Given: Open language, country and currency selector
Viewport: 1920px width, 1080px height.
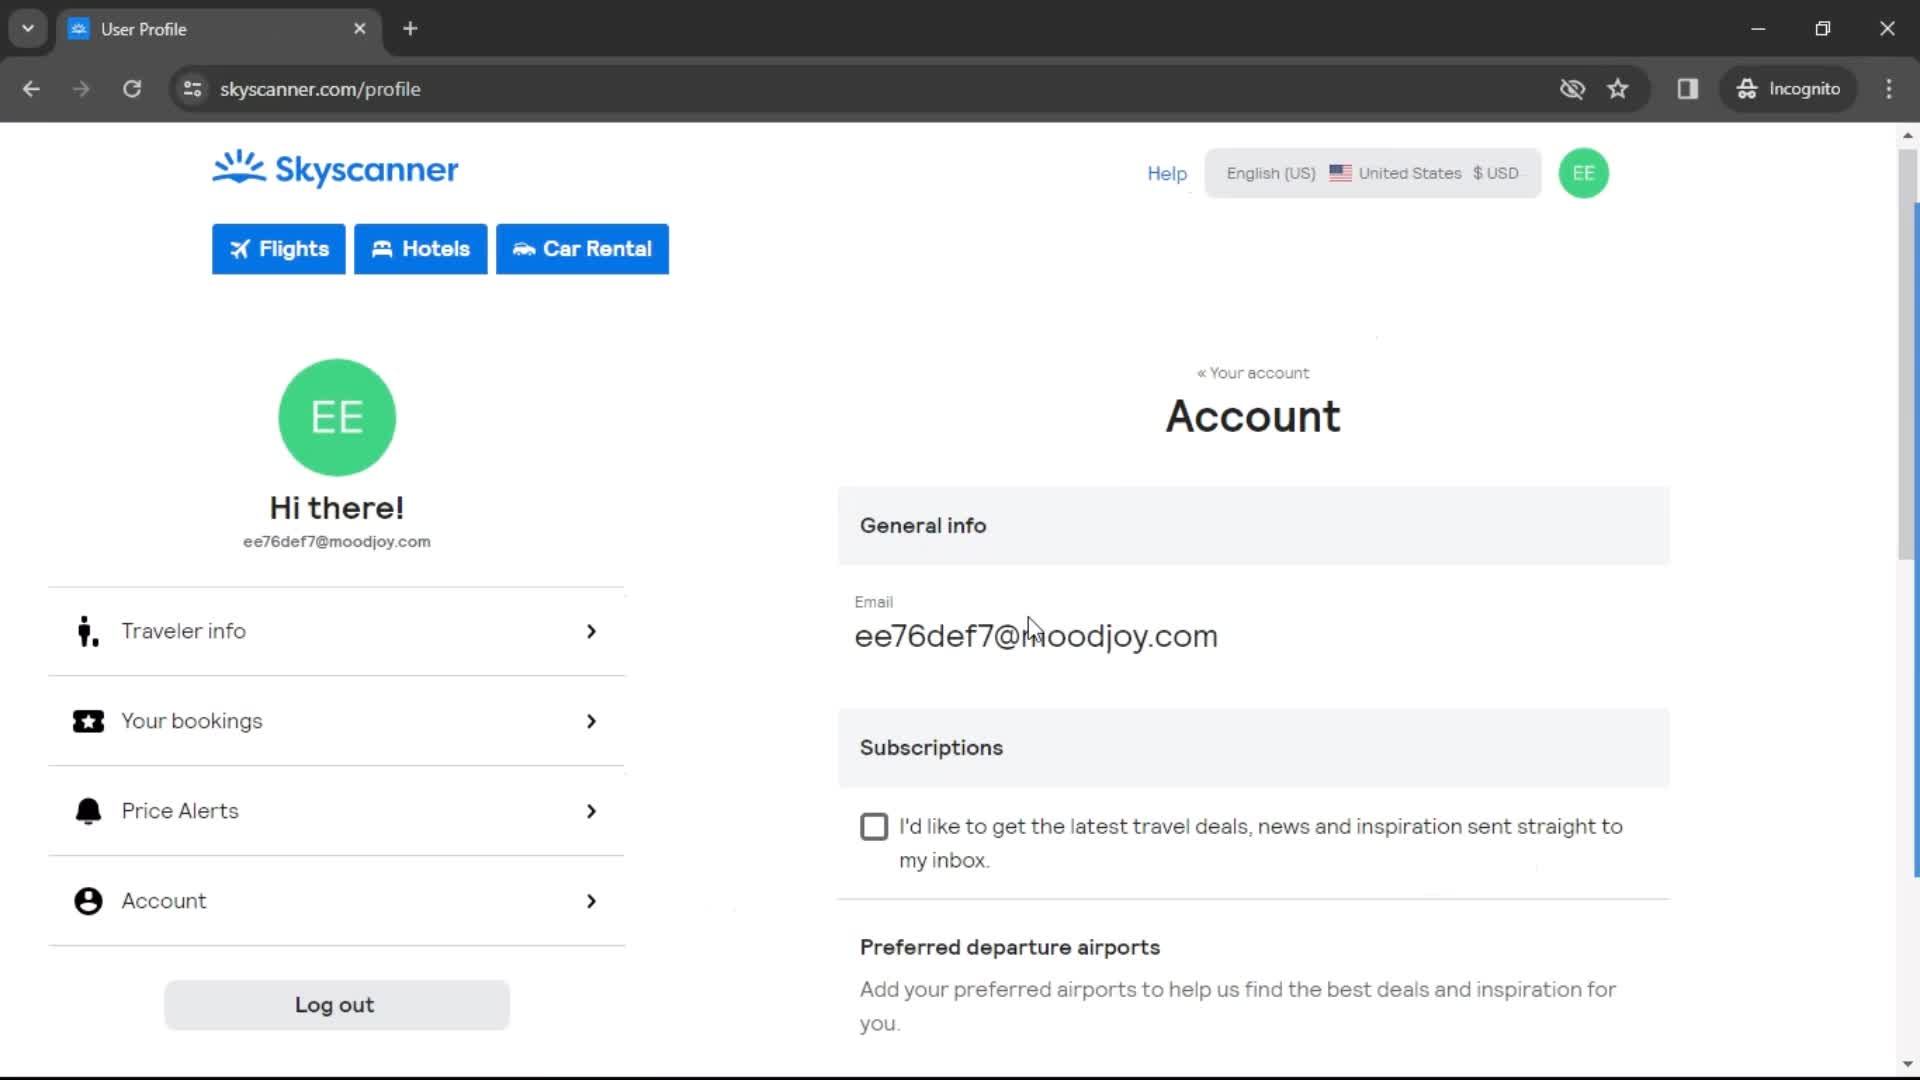Looking at the screenshot, I should 1372,173.
